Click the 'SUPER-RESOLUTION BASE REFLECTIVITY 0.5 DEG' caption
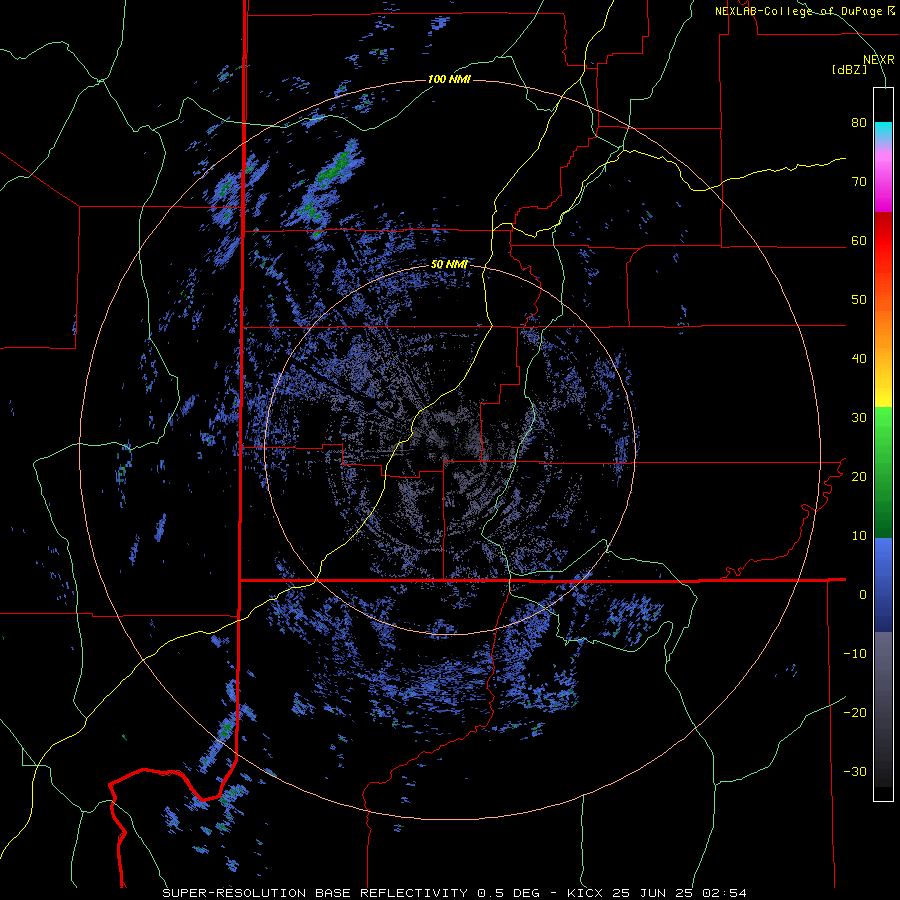The width and height of the screenshot is (900, 900). pyautogui.click(x=351, y=893)
